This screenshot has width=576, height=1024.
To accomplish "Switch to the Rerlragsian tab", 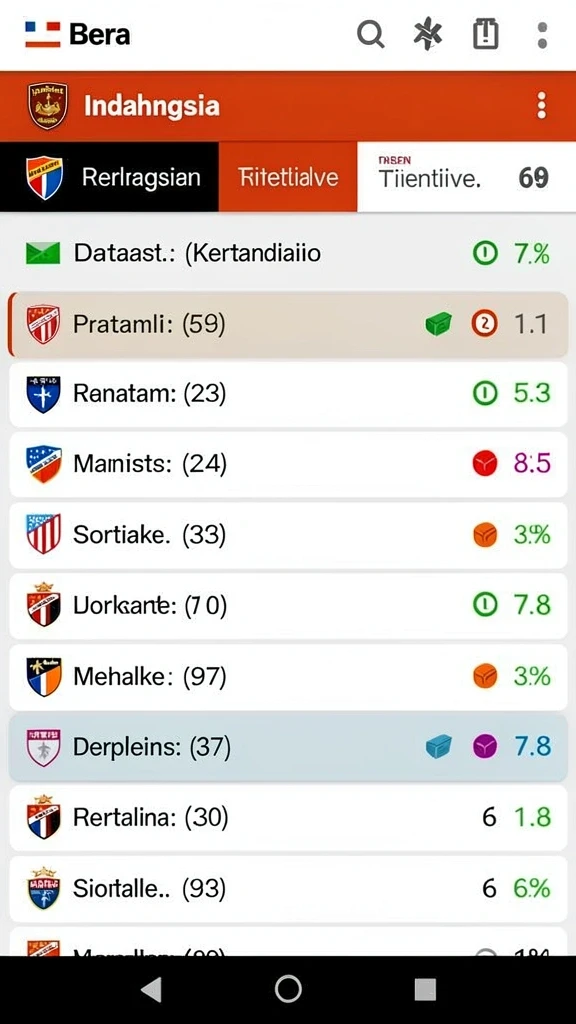I will pos(109,177).
